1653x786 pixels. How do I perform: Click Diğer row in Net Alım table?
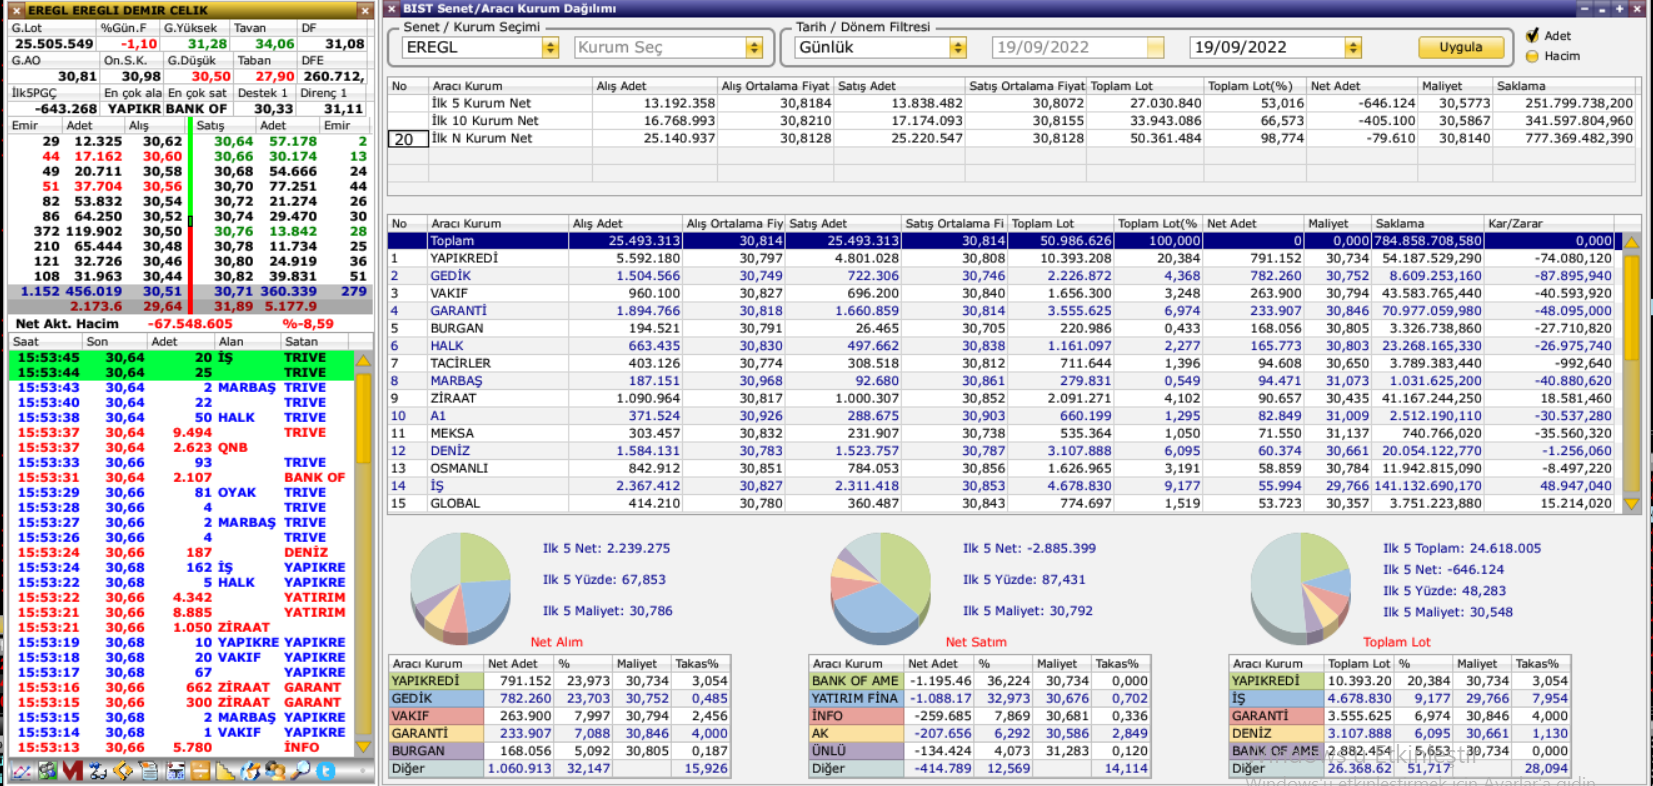559,769
